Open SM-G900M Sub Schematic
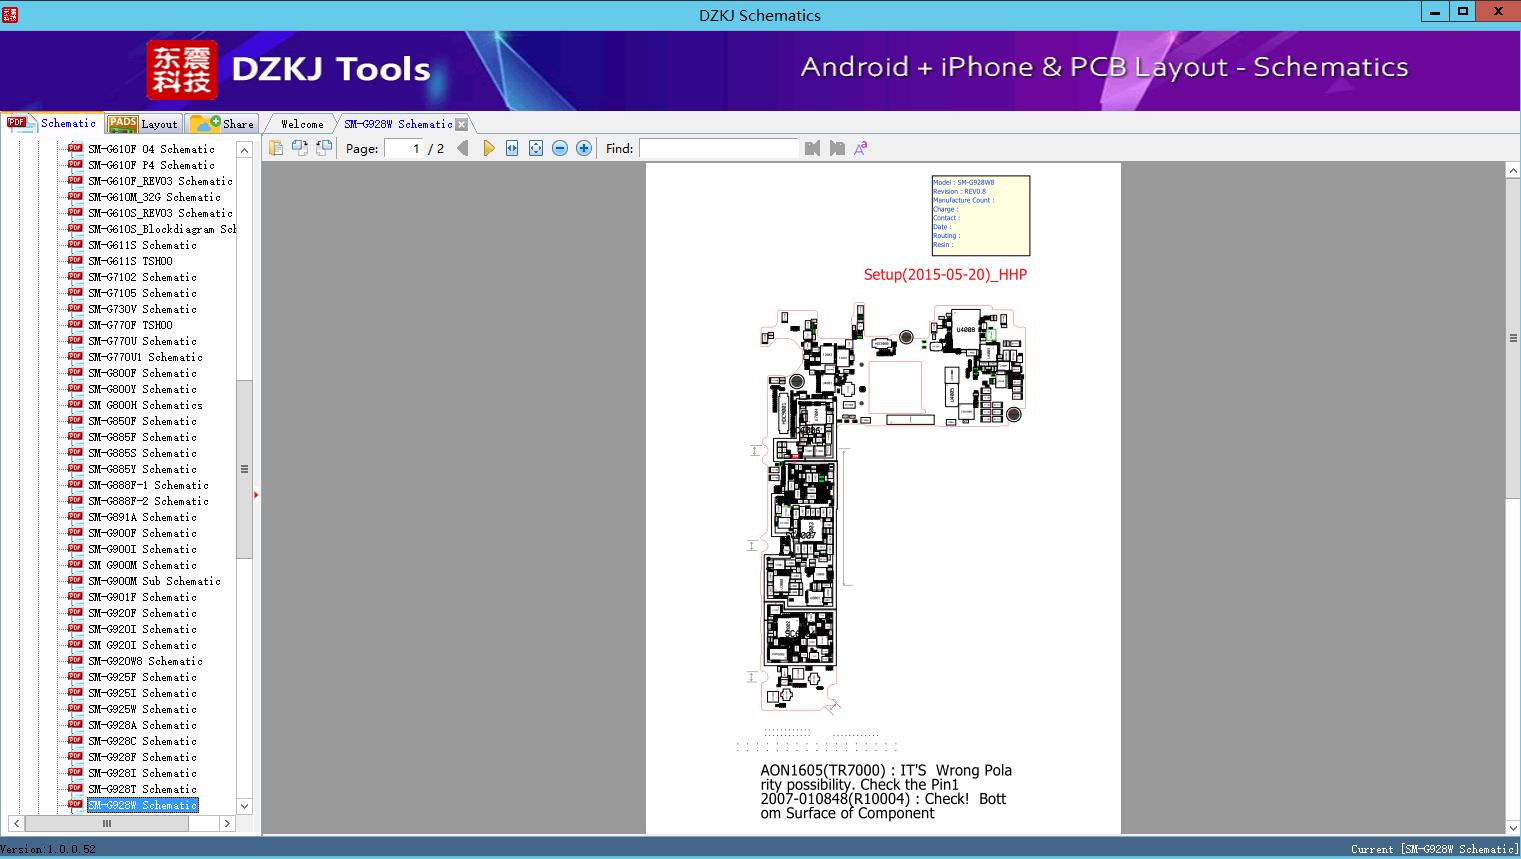This screenshot has width=1521, height=859. (x=154, y=581)
